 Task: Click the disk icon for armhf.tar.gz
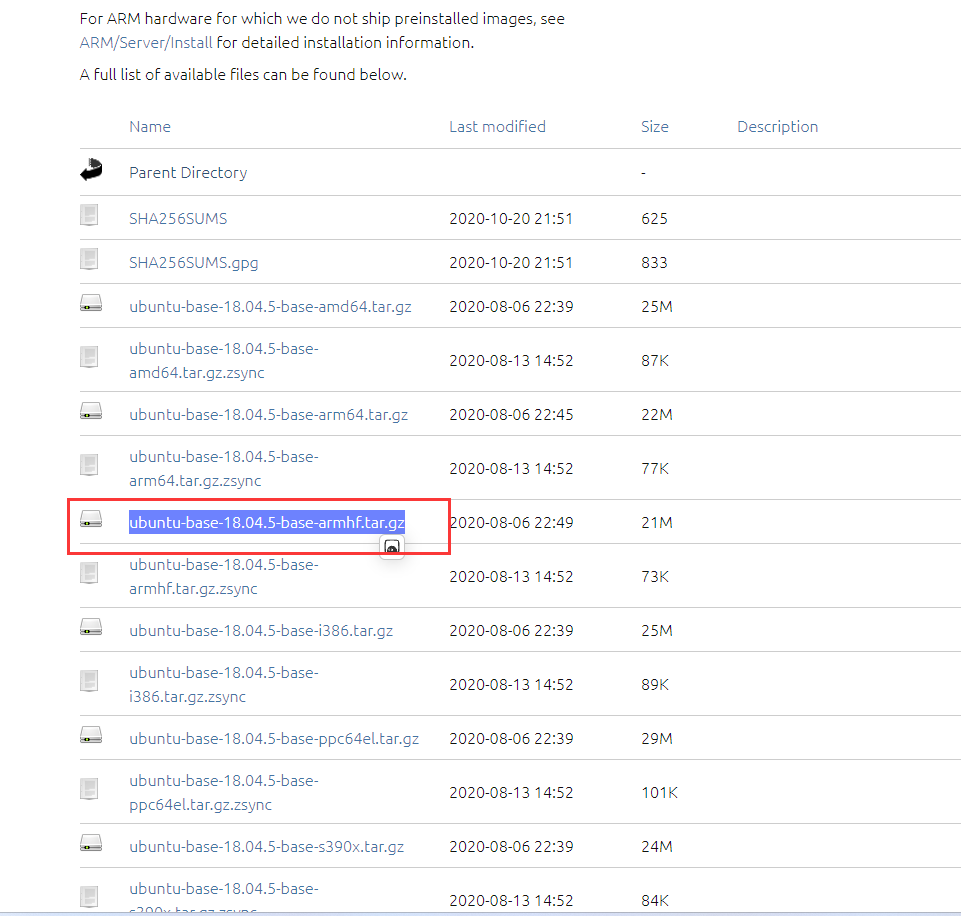pyautogui.click(x=91, y=519)
